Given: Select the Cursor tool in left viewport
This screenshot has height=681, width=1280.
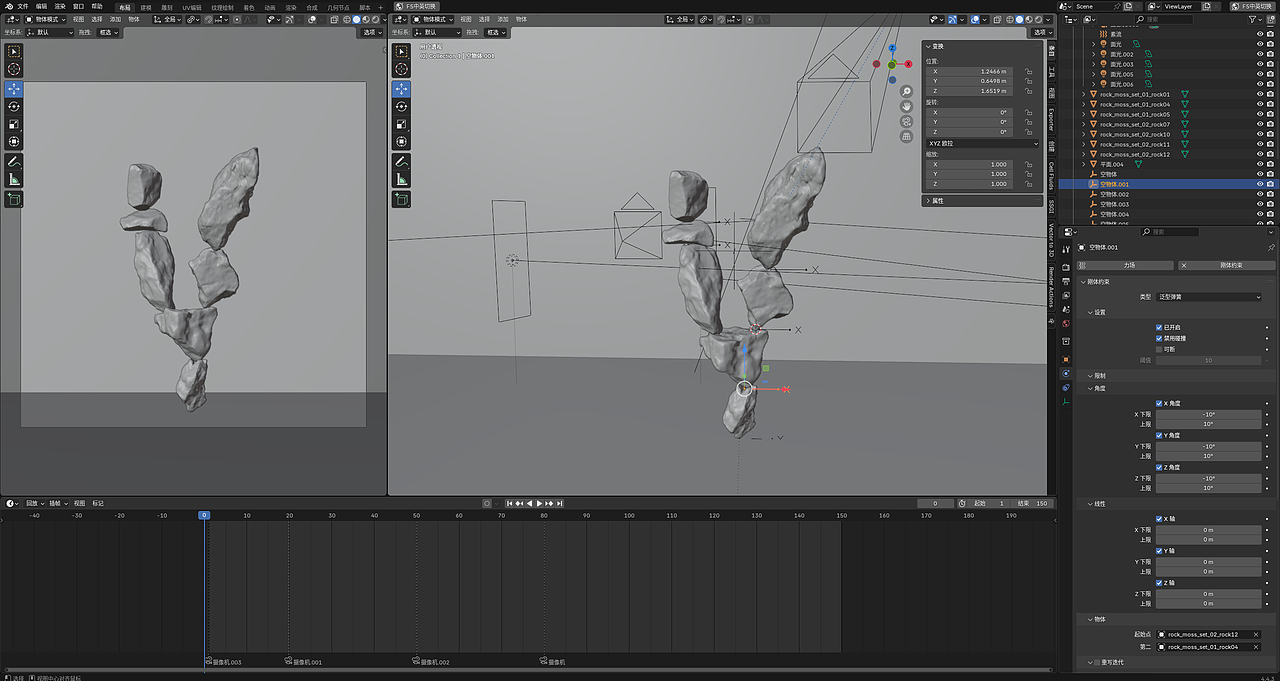Looking at the screenshot, I should coord(14,69).
